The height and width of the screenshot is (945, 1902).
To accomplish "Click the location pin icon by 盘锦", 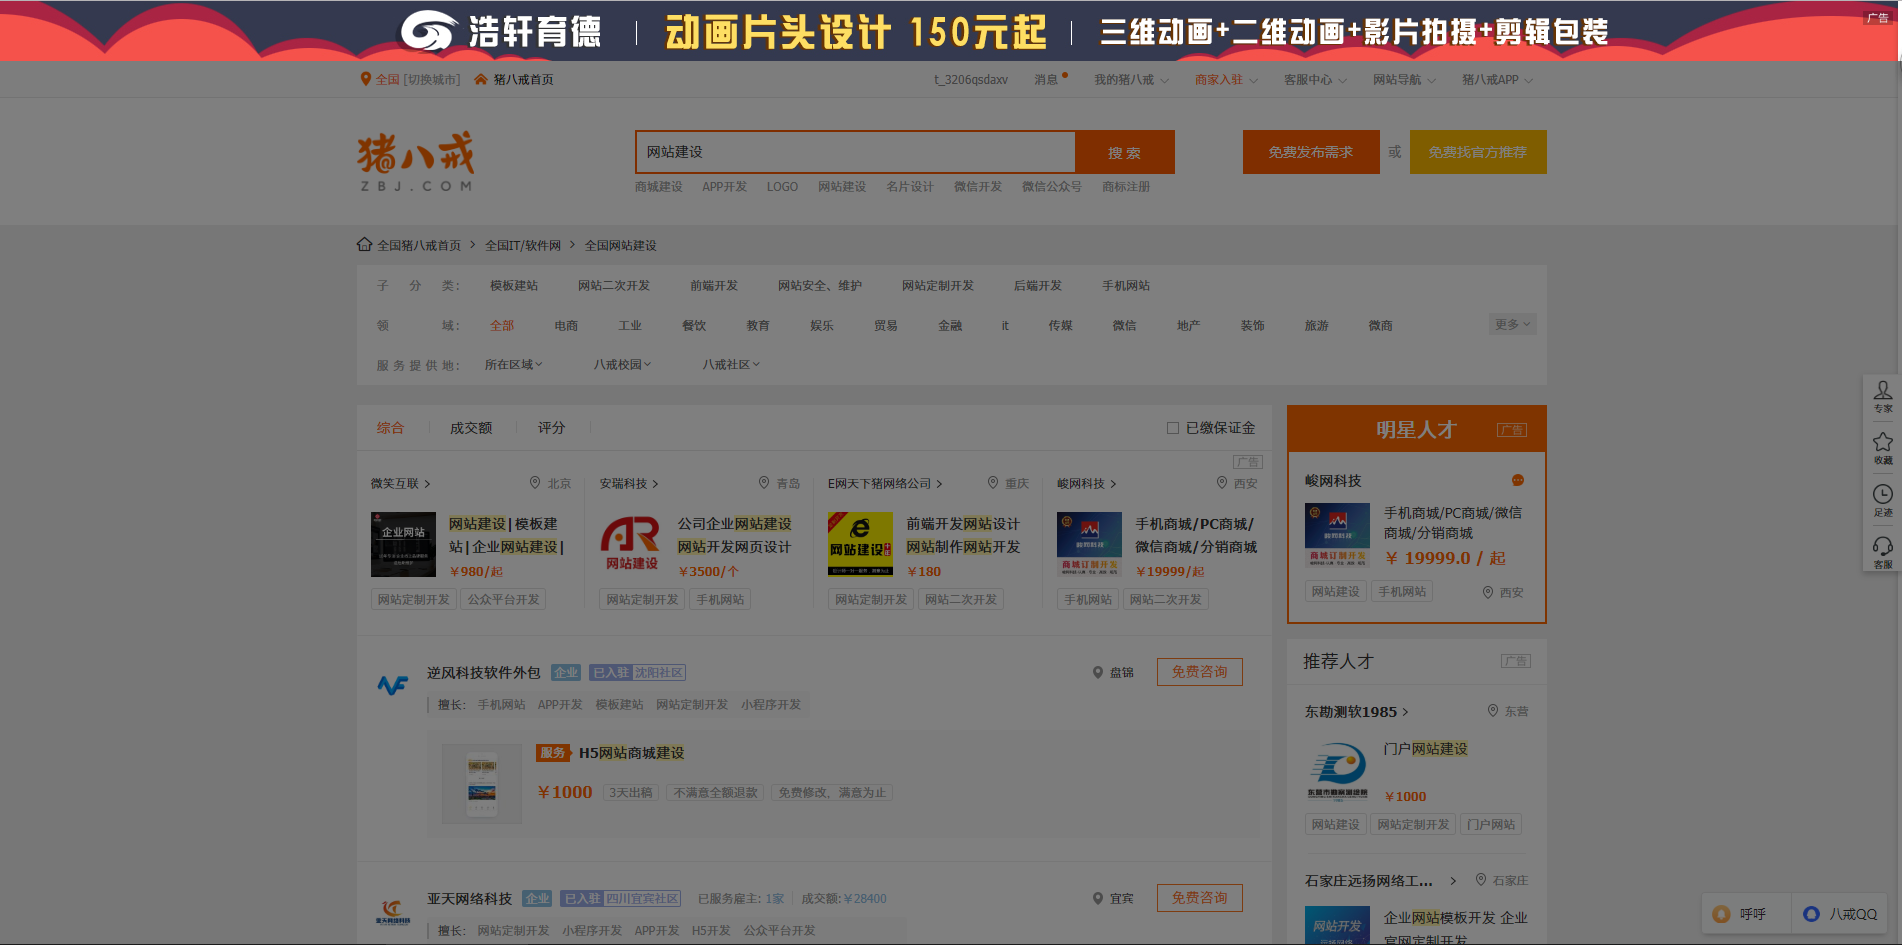I will tap(1097, 673).
